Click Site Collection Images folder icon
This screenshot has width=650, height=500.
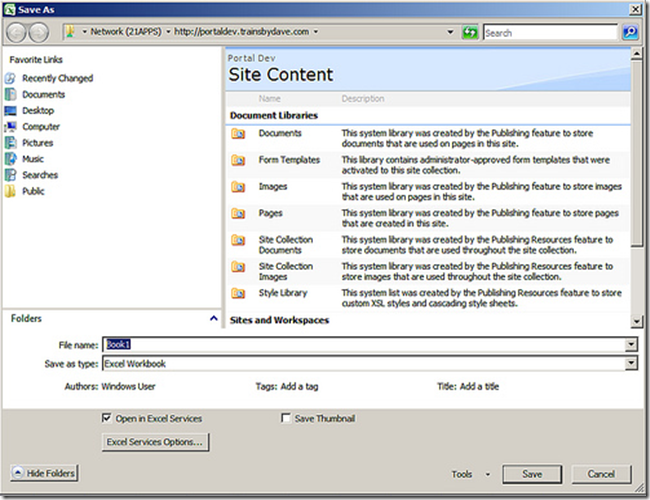coord(238,267)
